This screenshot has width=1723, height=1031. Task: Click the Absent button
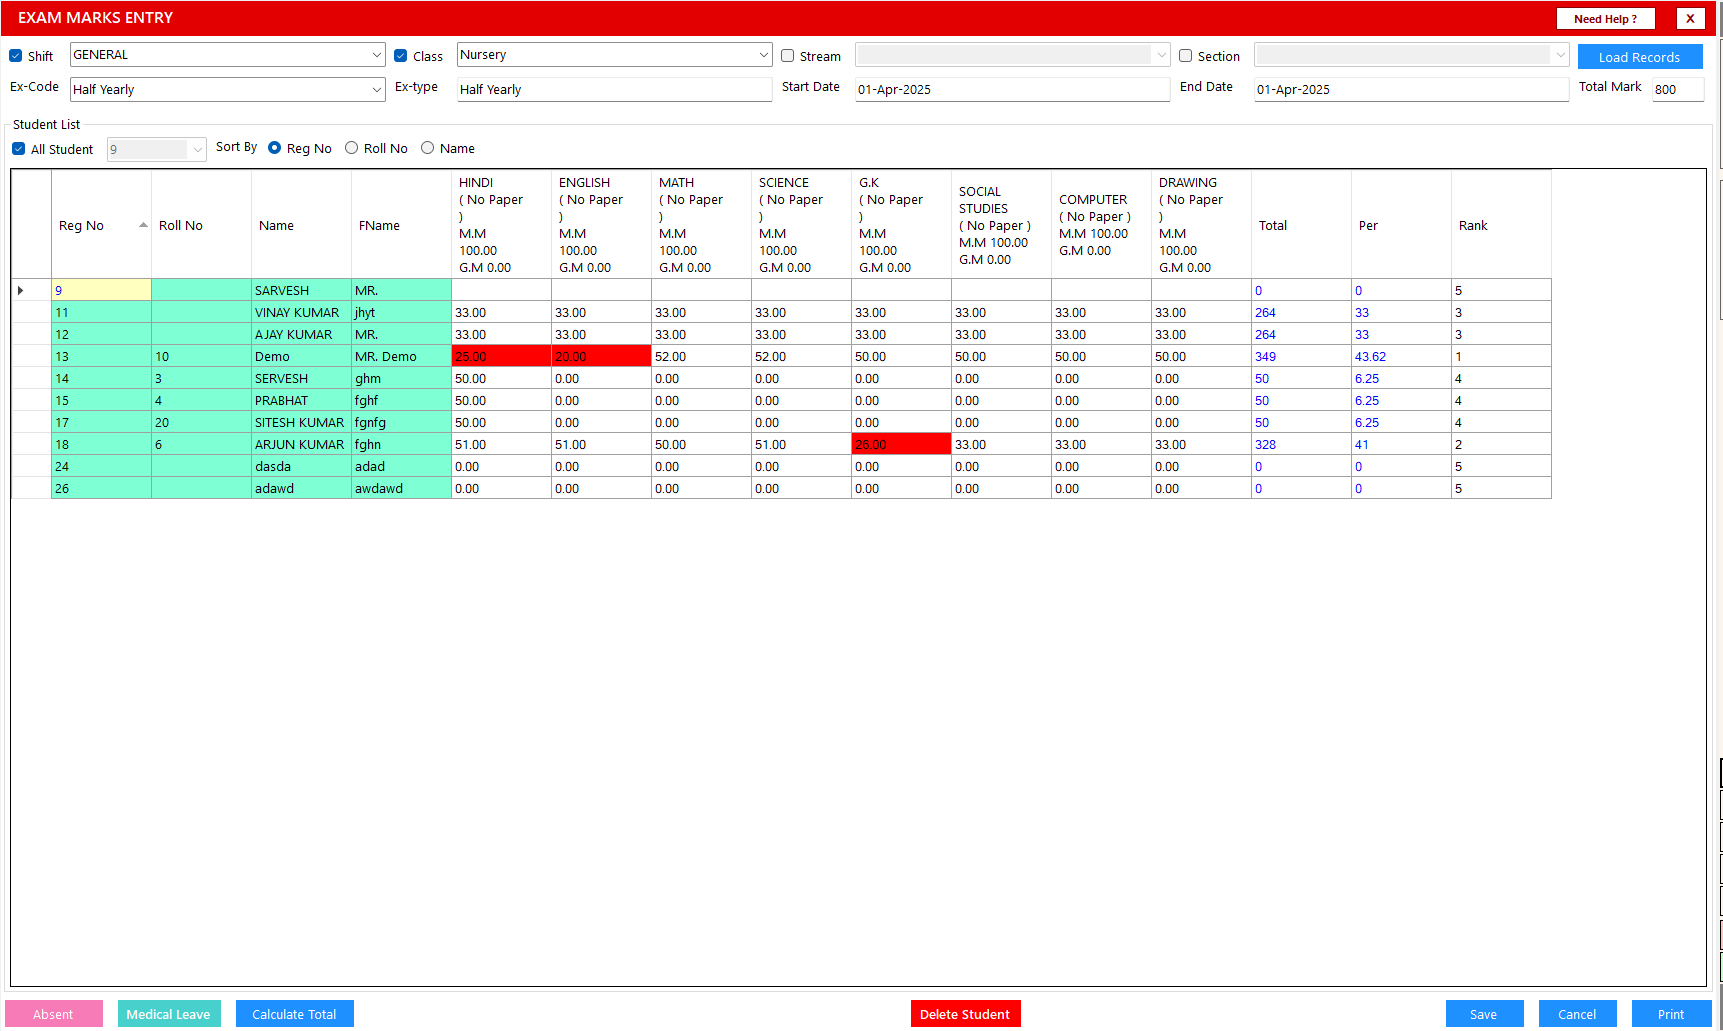(54, 1014)
